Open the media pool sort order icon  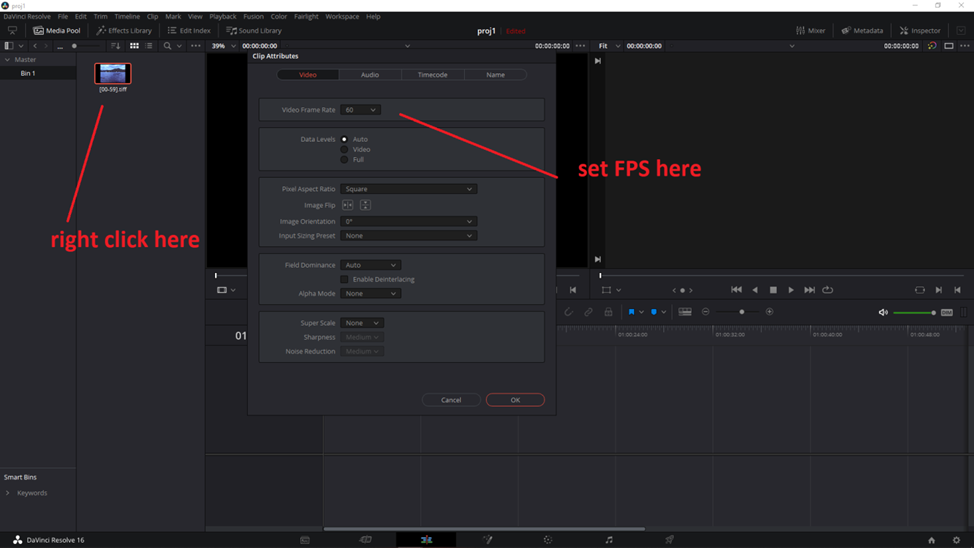[116, 46]
